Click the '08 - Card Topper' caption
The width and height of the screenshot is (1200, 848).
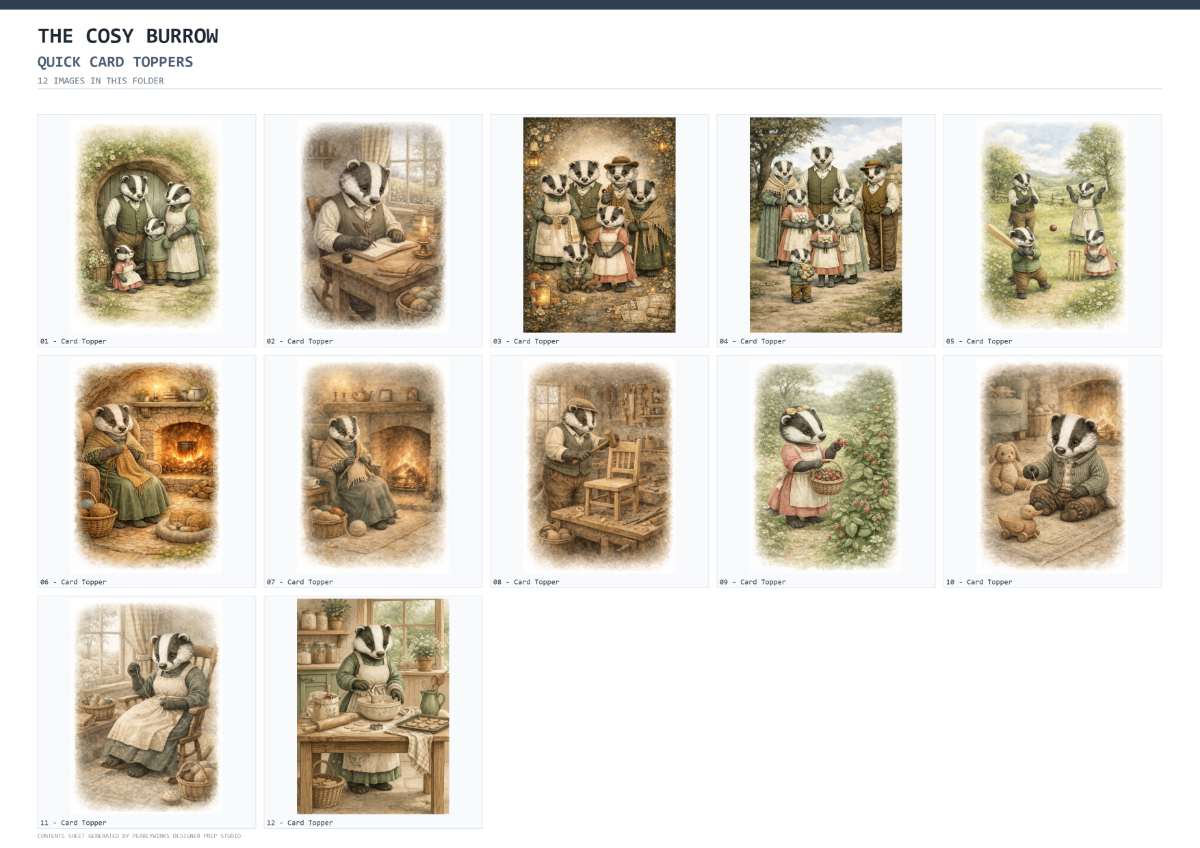pyautogui.click(x=526, y=582)
